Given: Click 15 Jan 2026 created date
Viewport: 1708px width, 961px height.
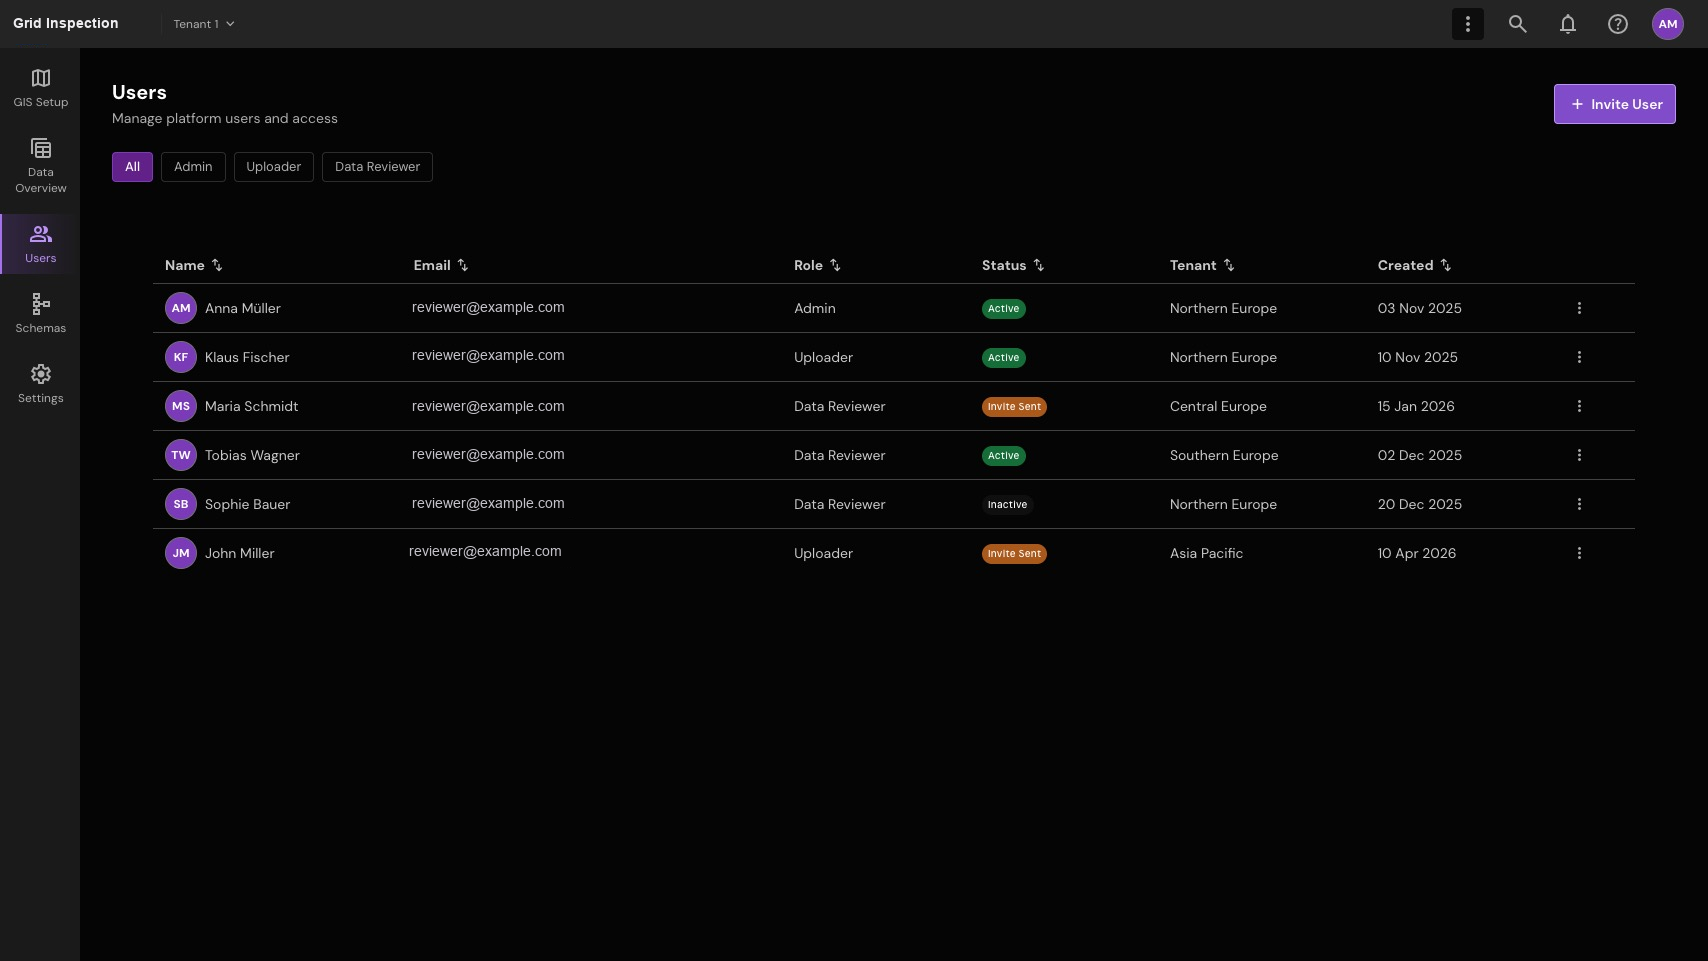Looking at the screenshot, I should [1416, 406].
